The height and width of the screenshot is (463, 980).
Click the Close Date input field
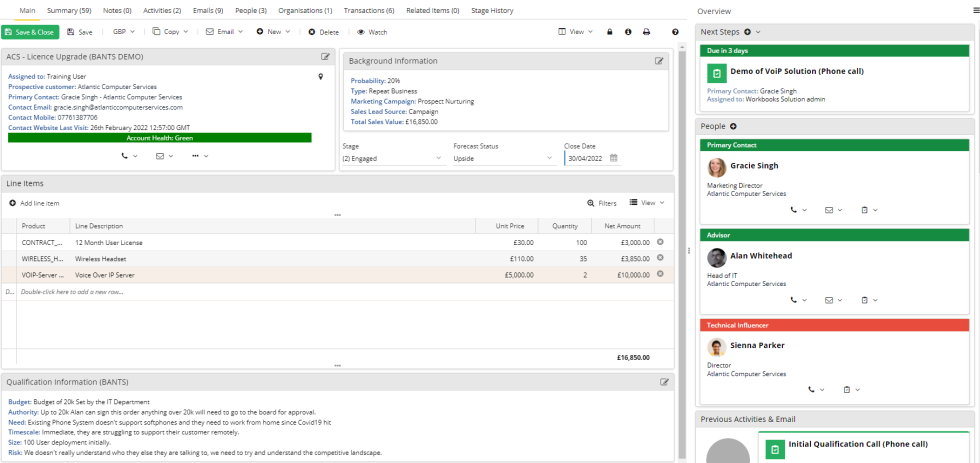[x=586, y=158]
